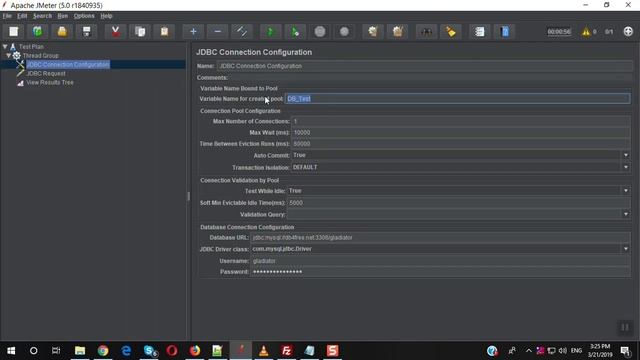Select Thread Group in the tree

click(40, 56)
